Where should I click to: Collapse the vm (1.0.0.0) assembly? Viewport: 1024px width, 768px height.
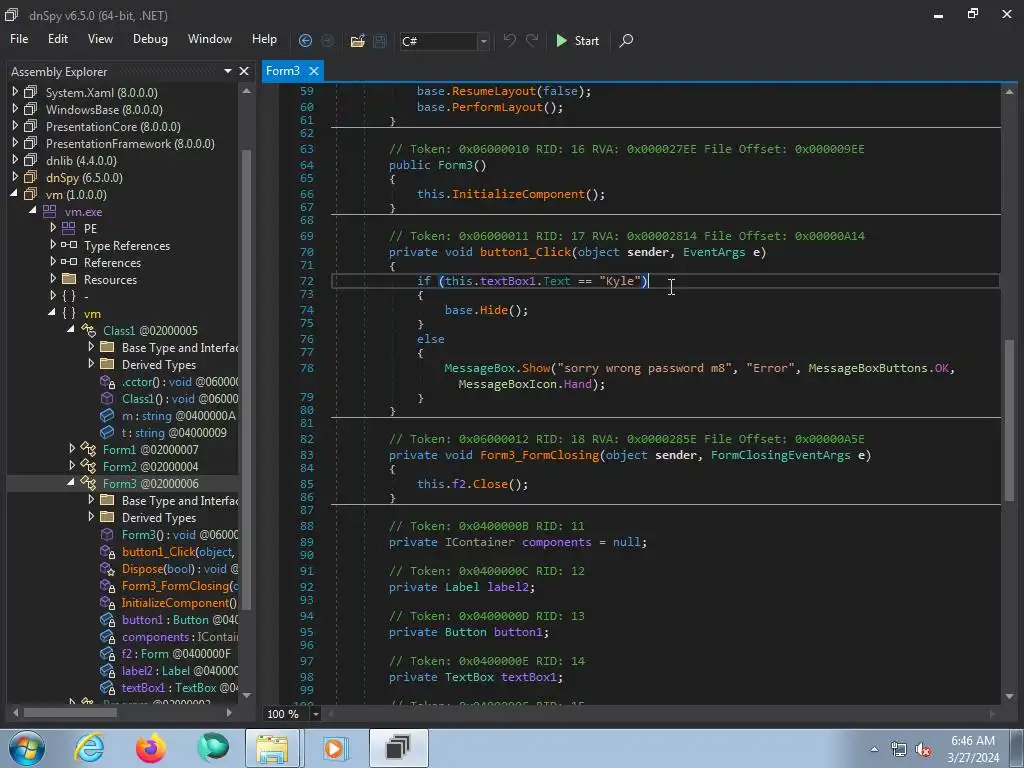click(x=14, y=194)
